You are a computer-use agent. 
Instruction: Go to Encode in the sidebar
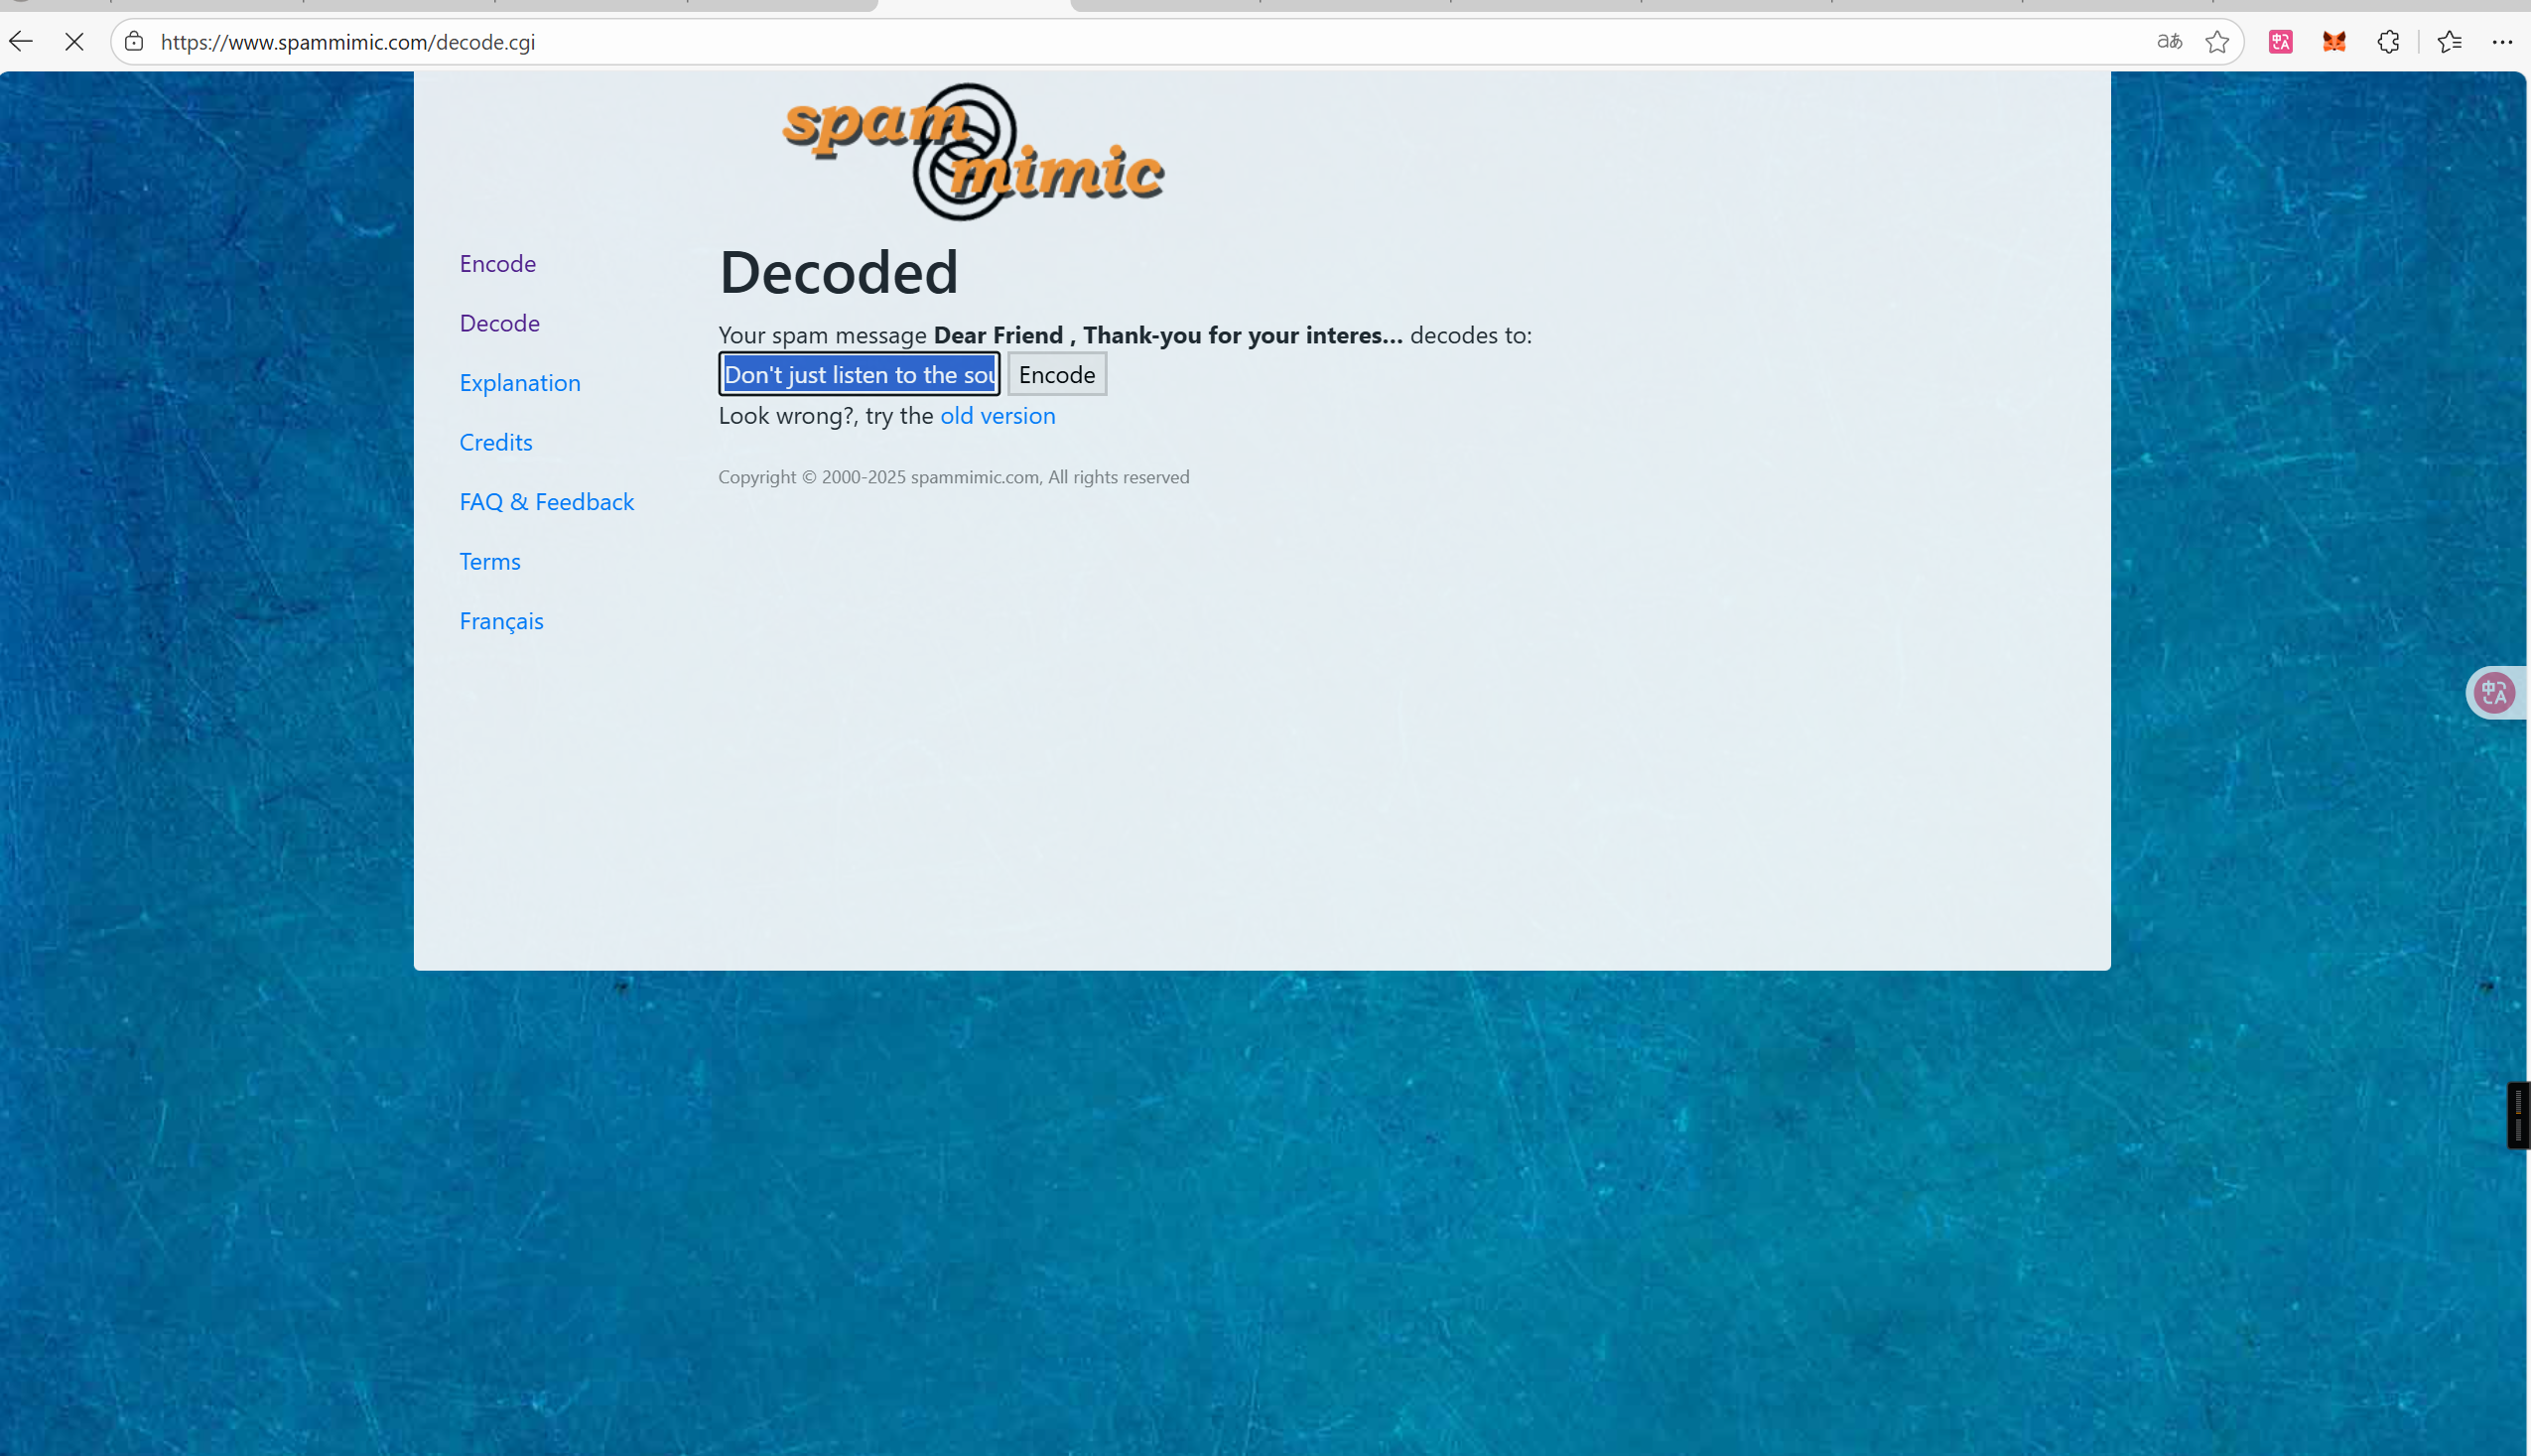tap(497, 263)
